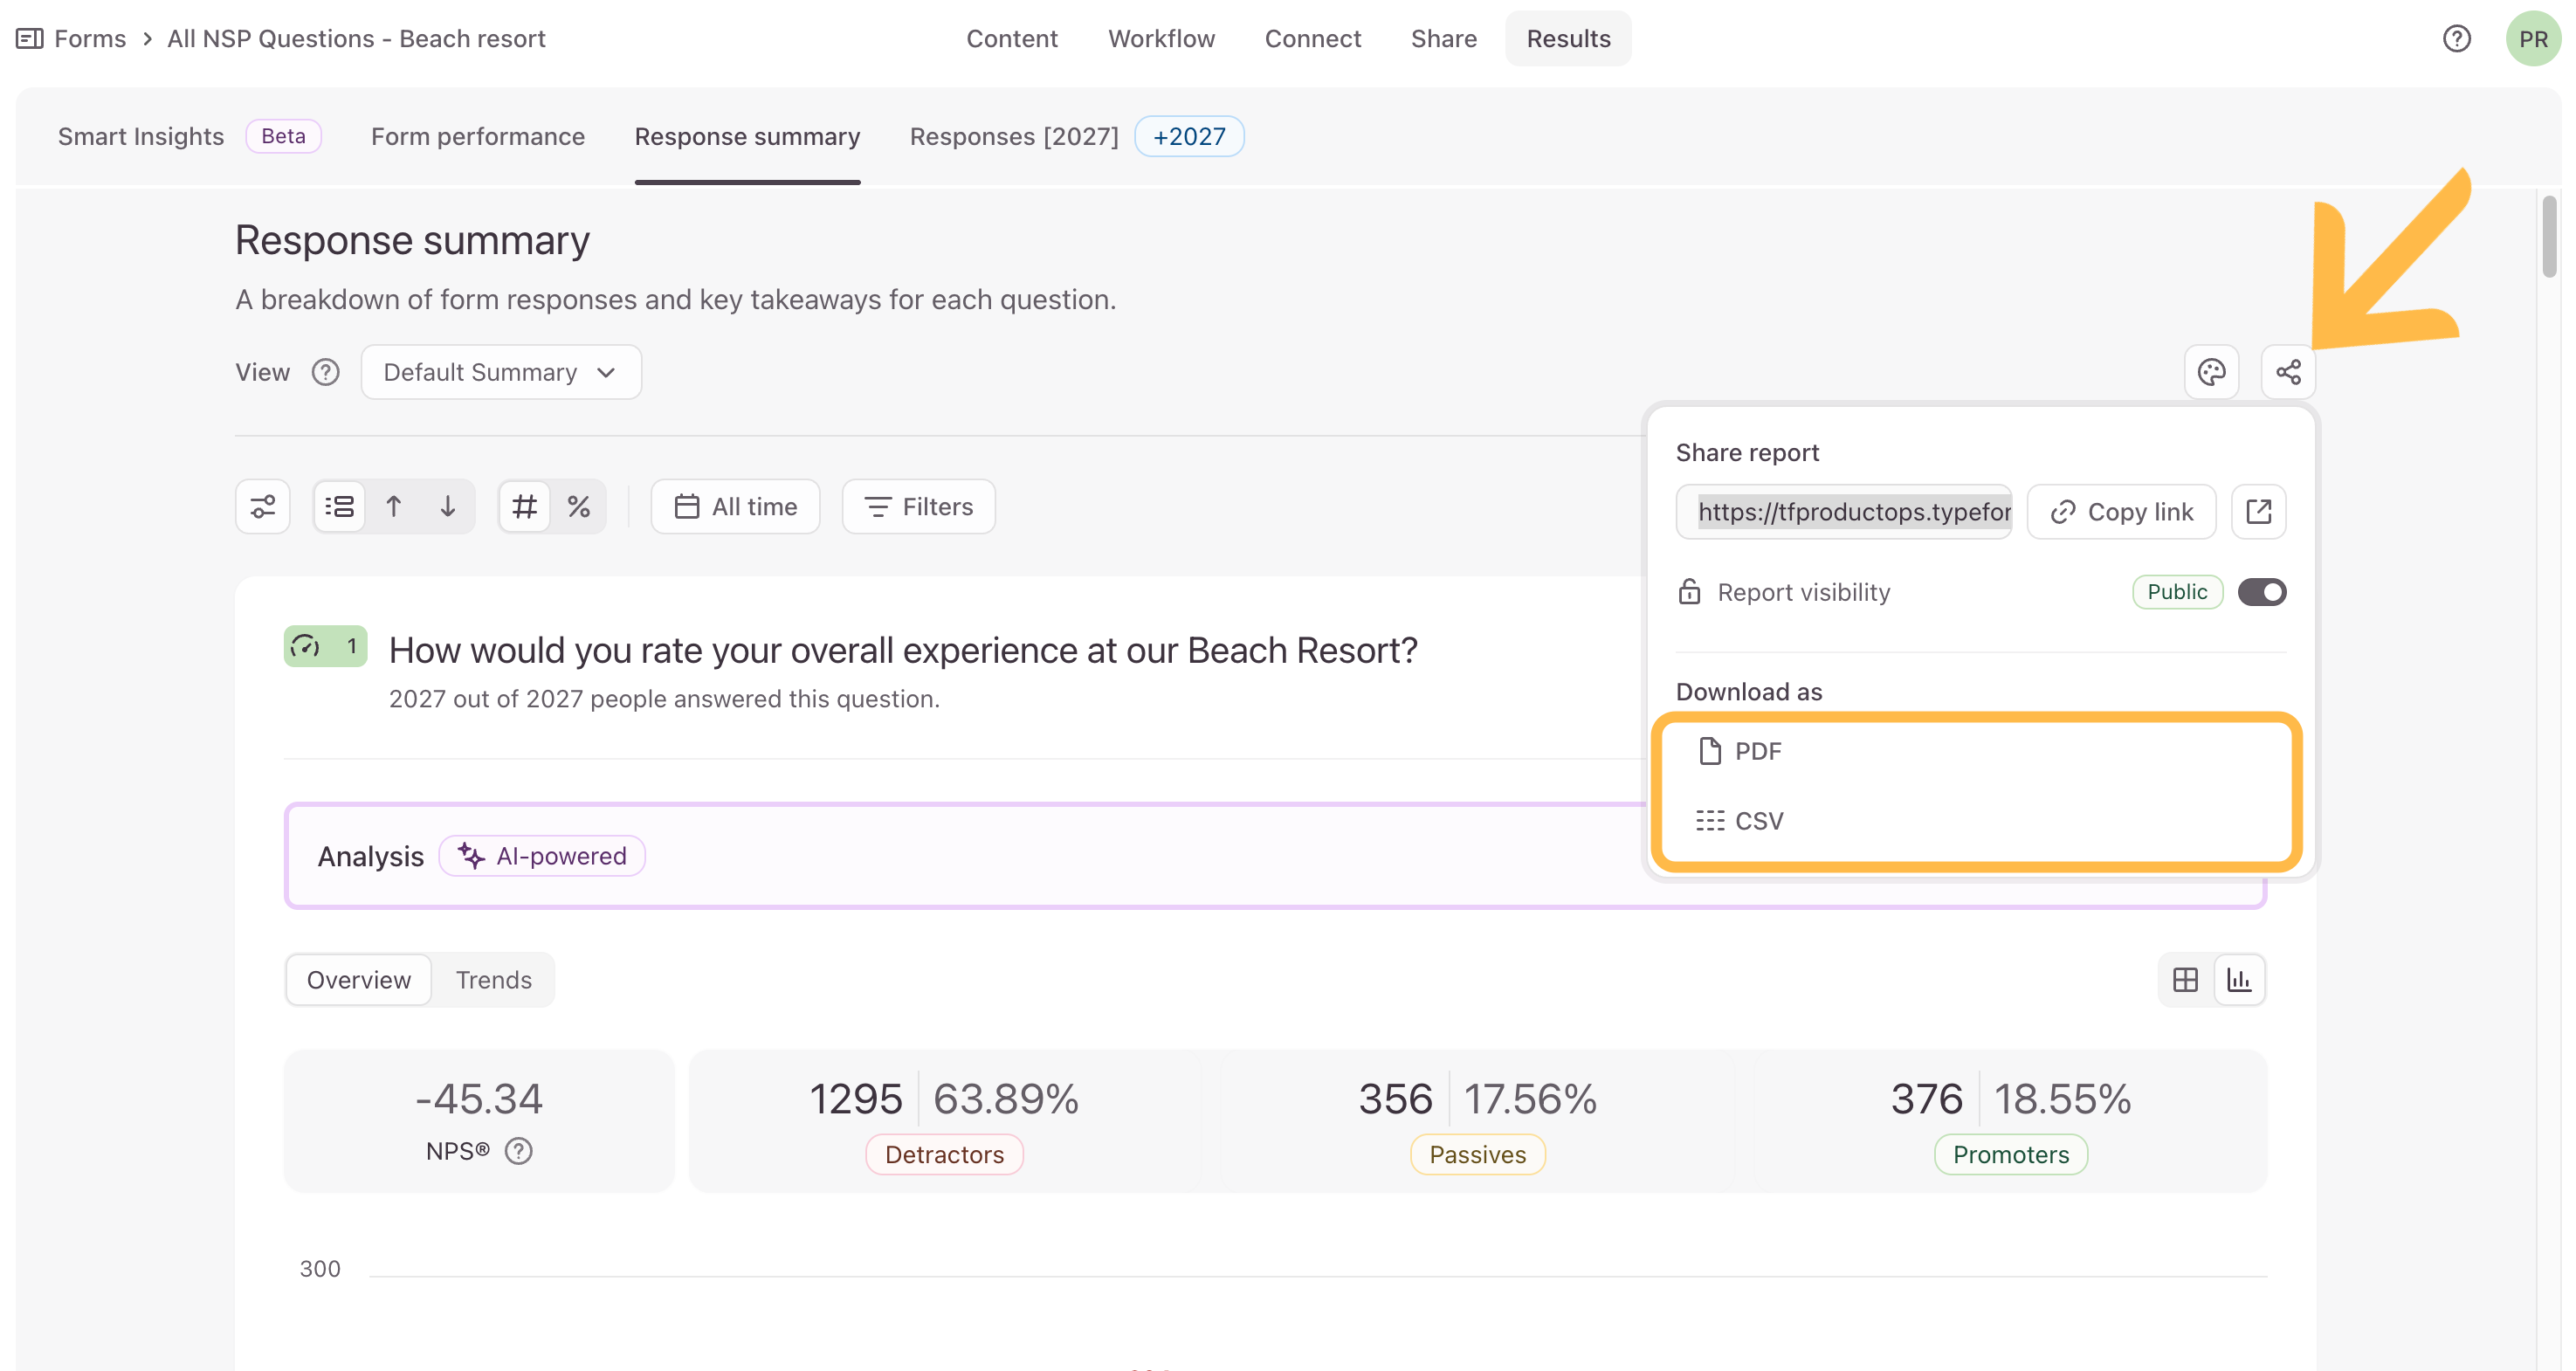Switch to the Trends tab
2576x1371 pixels.
click(x=494, y=980)
